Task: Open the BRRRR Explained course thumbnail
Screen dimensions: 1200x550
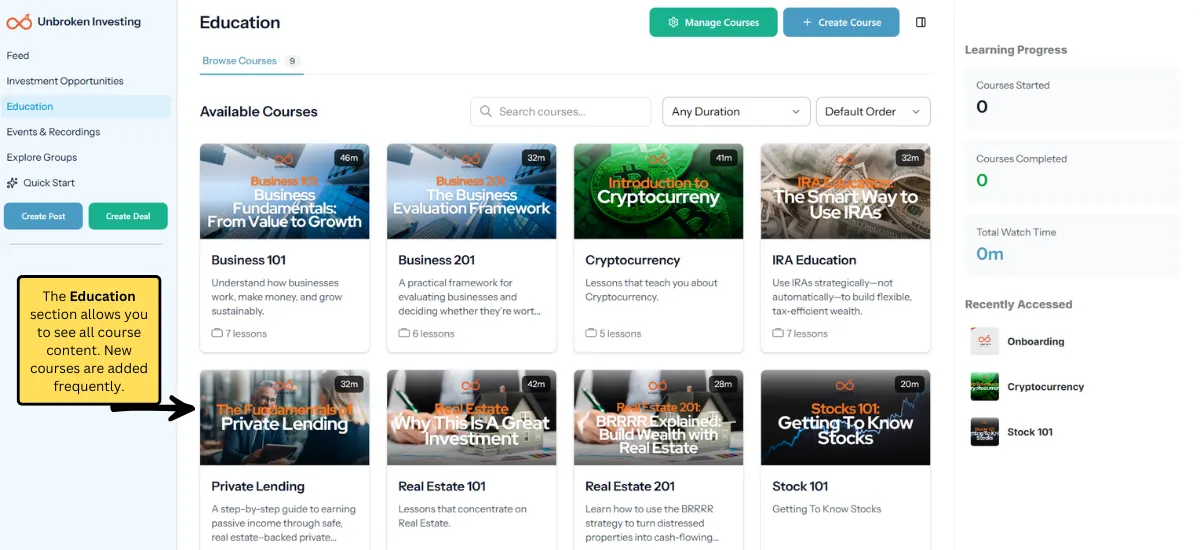Action: [659, 418]
